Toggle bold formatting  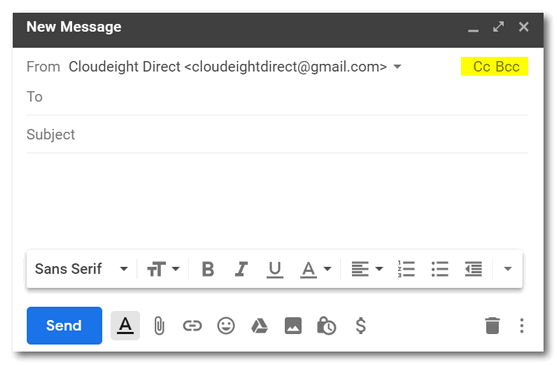click(x=208, y=269)
